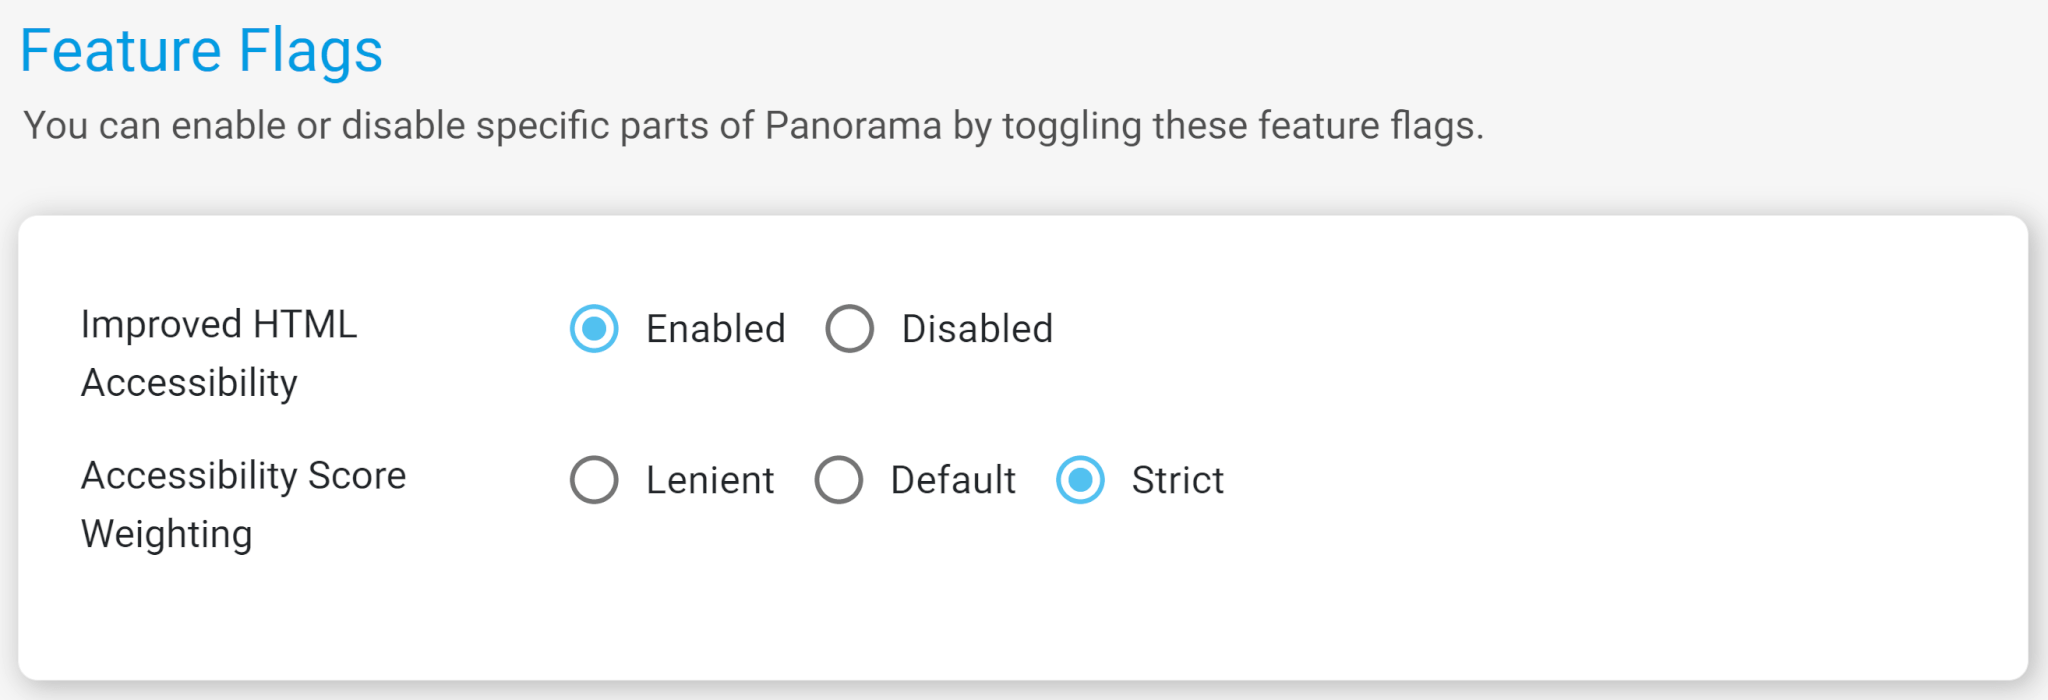2048x700 pixels.
Task: Click the word "Weighting" in second setting
Action: point(167,534)
